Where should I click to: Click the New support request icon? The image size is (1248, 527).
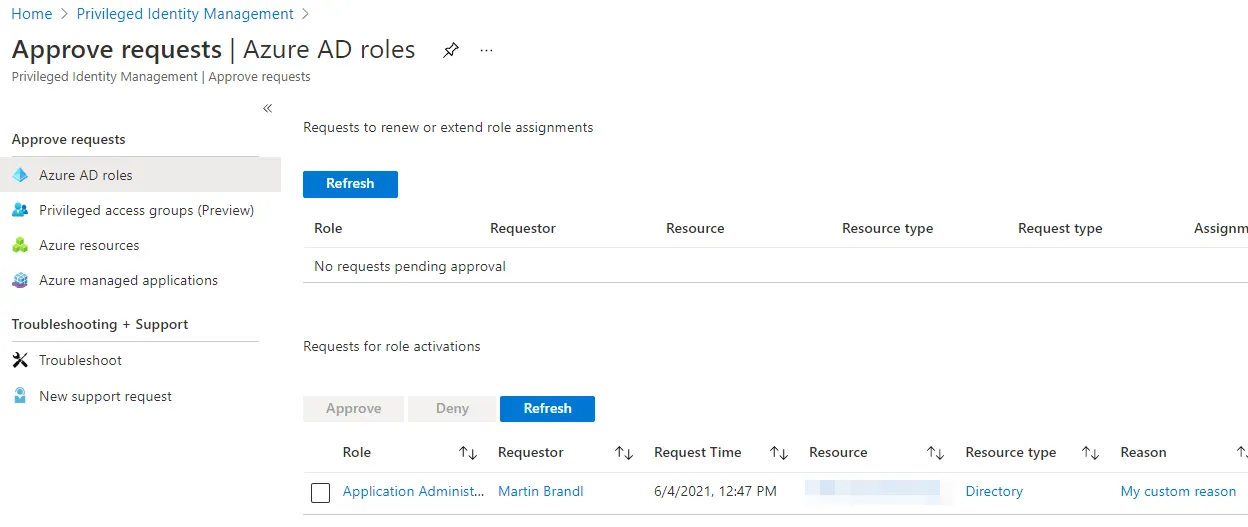point(20,396)
